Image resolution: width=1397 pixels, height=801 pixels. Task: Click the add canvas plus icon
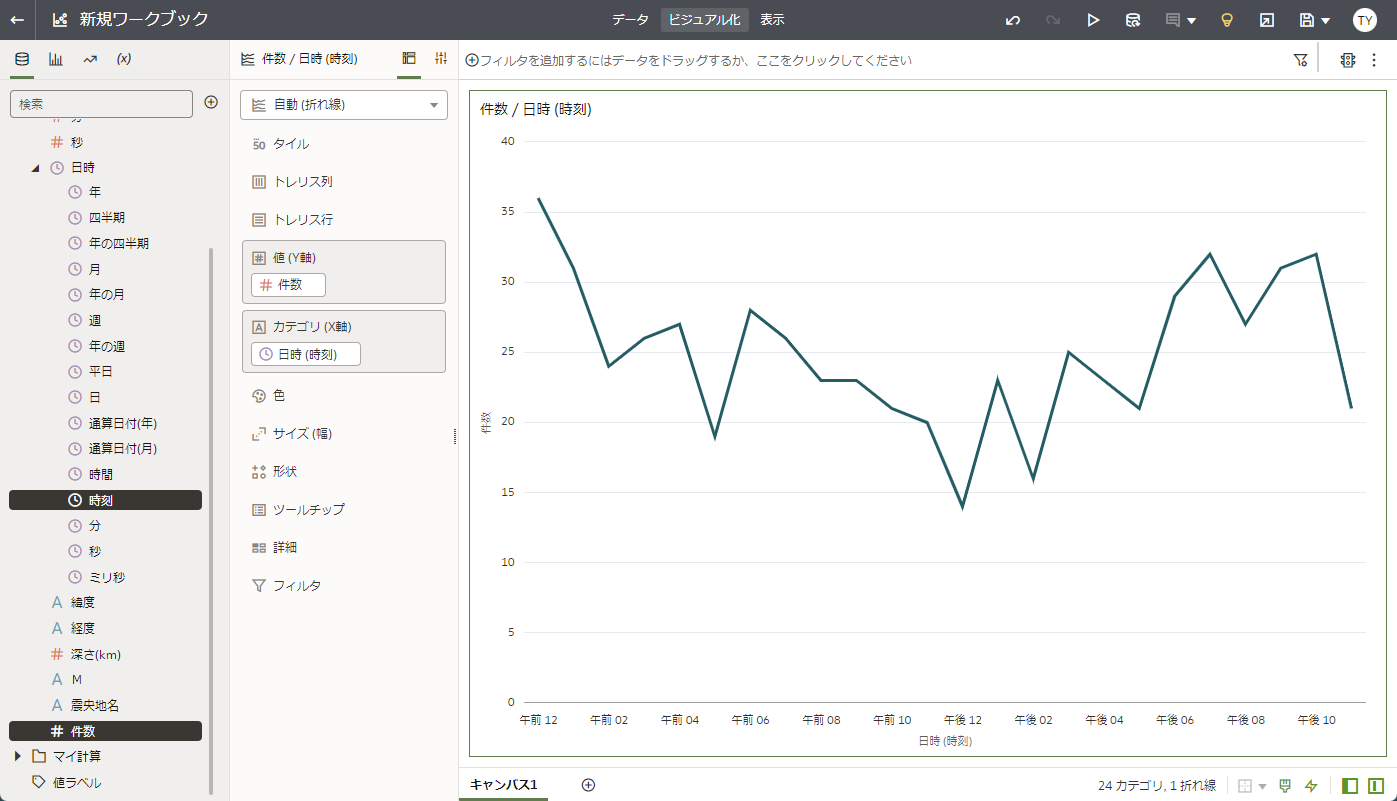(588, 785)
